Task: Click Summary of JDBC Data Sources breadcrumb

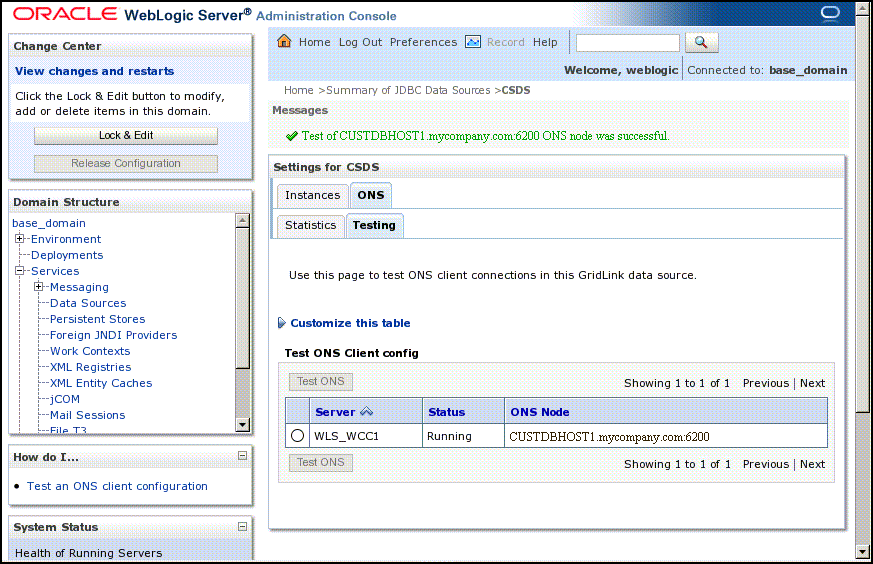Action: click(408, 90)
